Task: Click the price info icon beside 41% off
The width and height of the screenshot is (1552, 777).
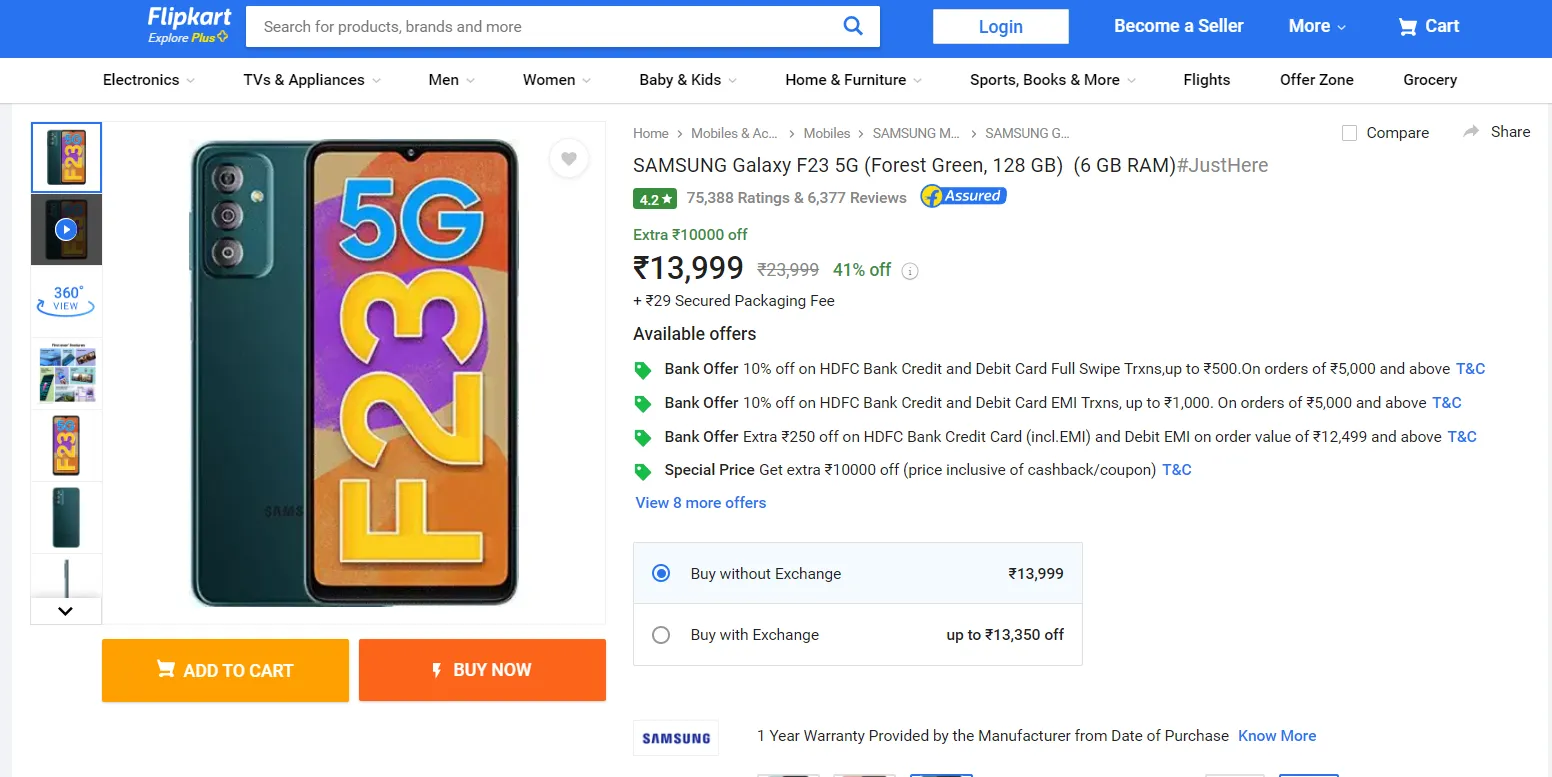Action: (x=910, y=271)
